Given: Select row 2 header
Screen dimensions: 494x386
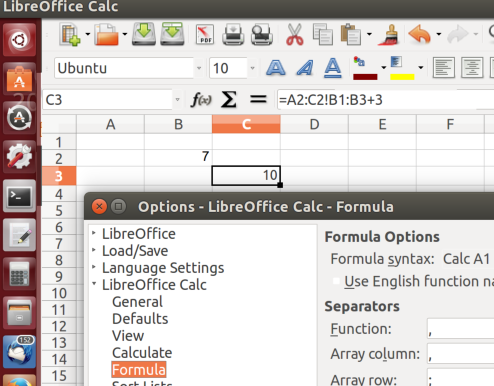Looking at the screenshot, I should (x=59, y=158).
